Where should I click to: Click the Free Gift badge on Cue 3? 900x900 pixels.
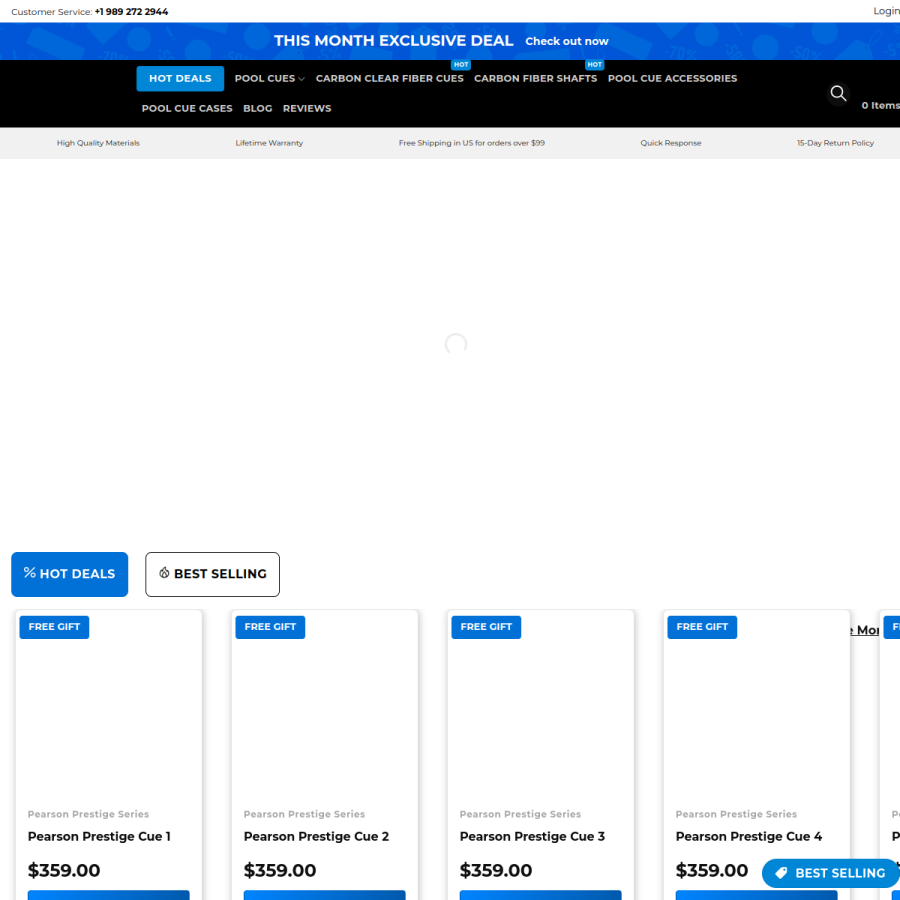[486, 627]
